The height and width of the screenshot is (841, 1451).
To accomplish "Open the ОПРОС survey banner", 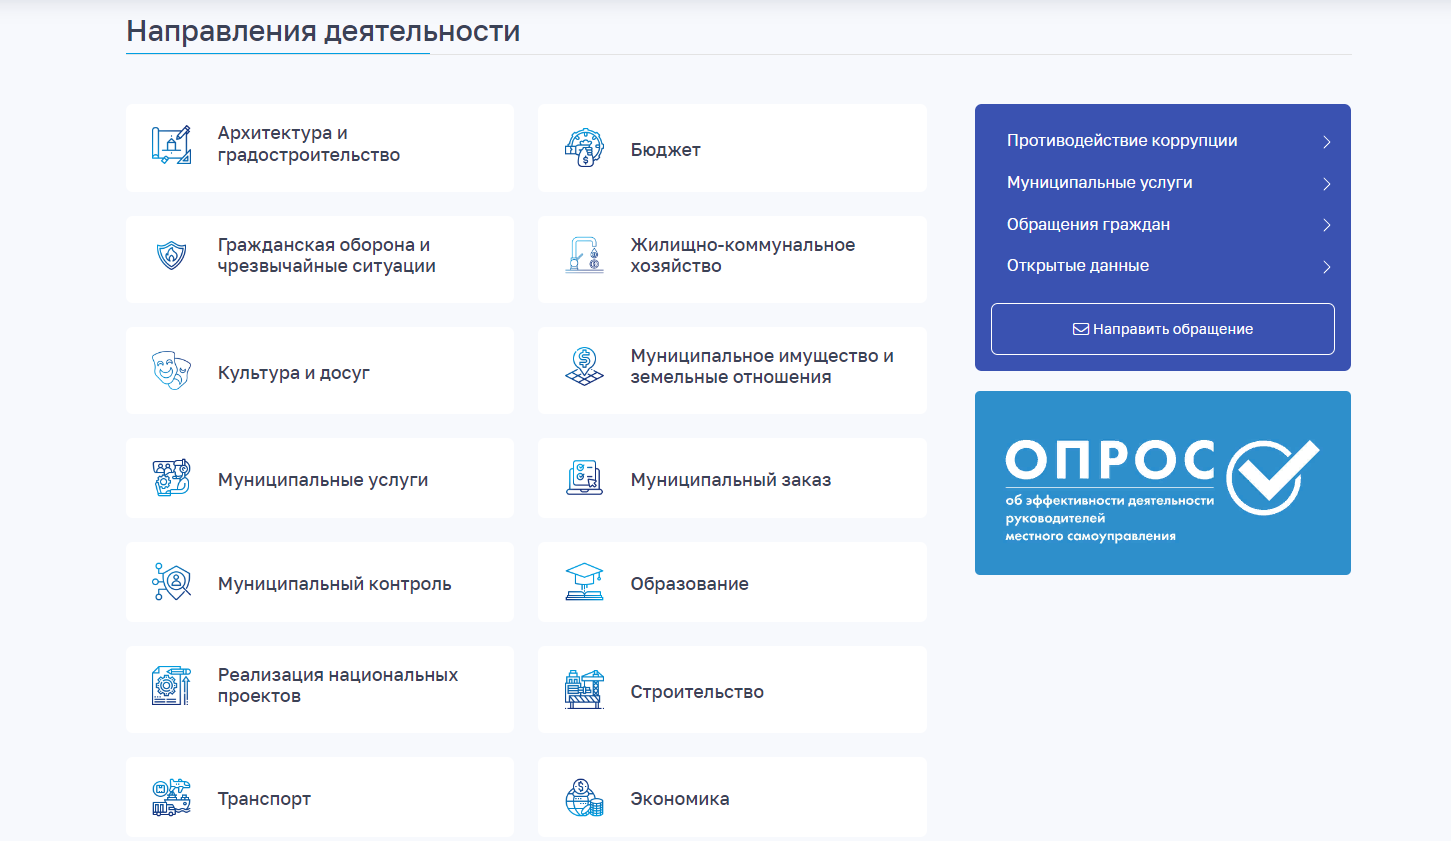I will click(1162, 483).
